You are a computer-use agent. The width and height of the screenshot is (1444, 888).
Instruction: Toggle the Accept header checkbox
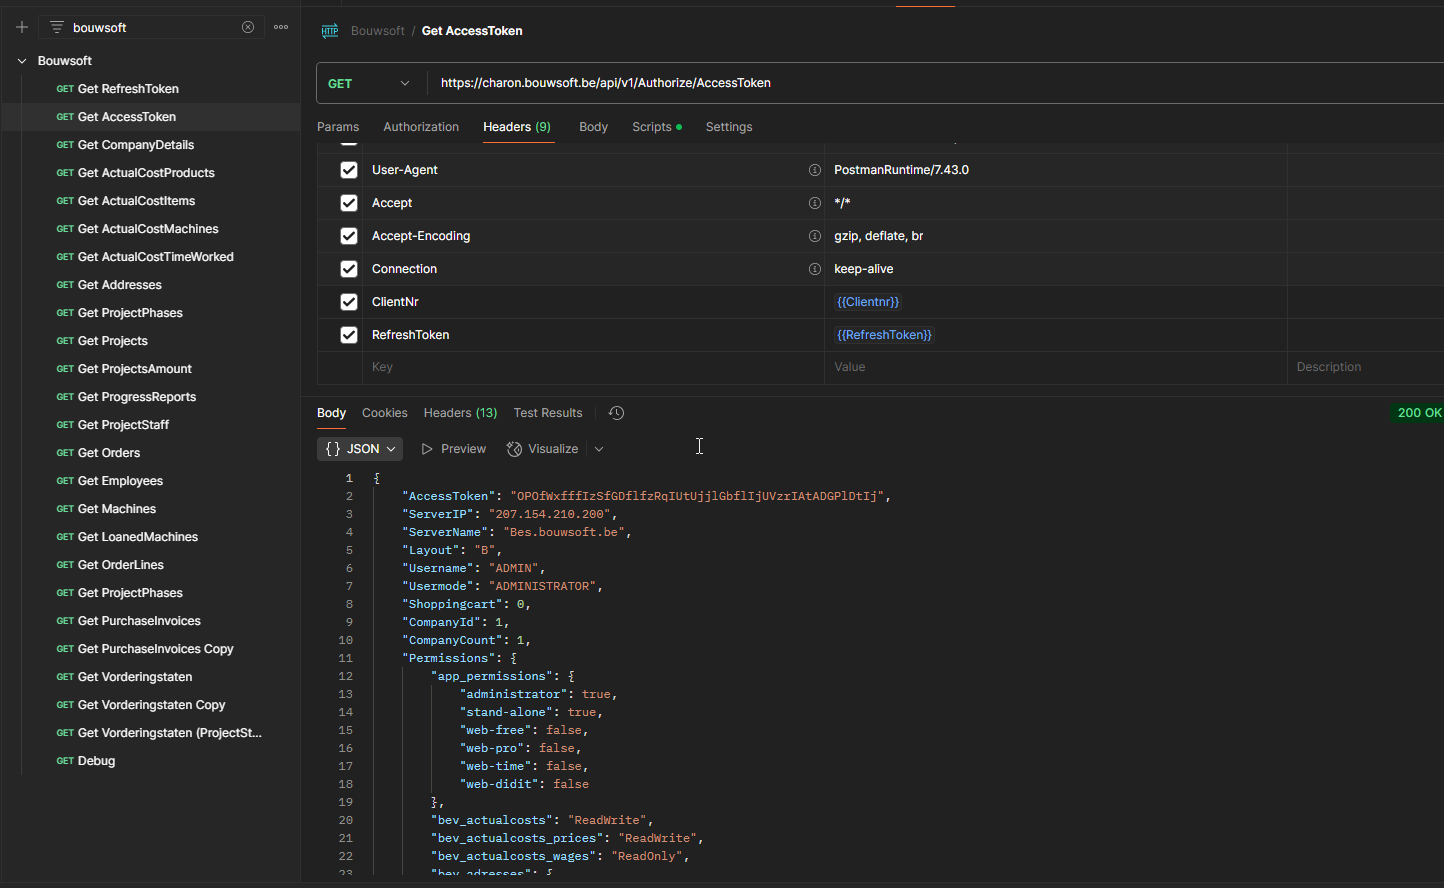[x=349, y=203]
